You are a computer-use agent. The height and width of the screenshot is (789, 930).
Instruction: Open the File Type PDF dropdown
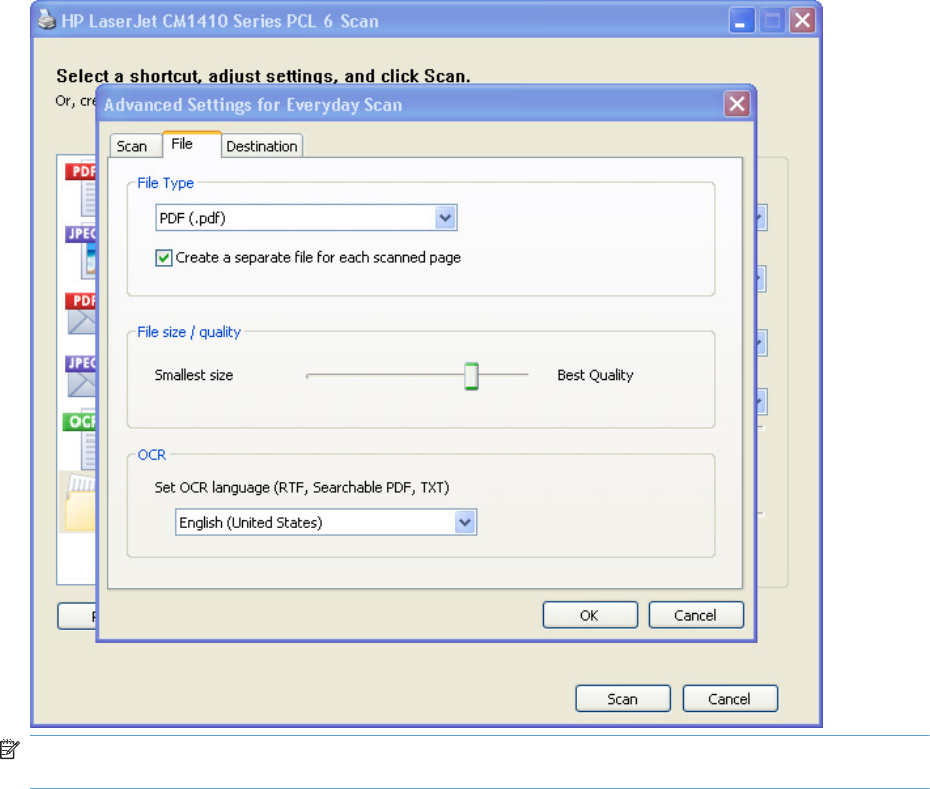[306, 218]
